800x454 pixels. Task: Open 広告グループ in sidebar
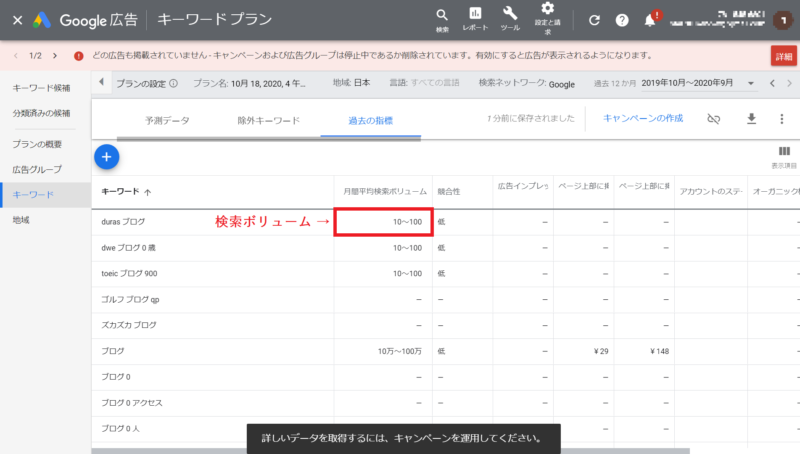(37, 169)
